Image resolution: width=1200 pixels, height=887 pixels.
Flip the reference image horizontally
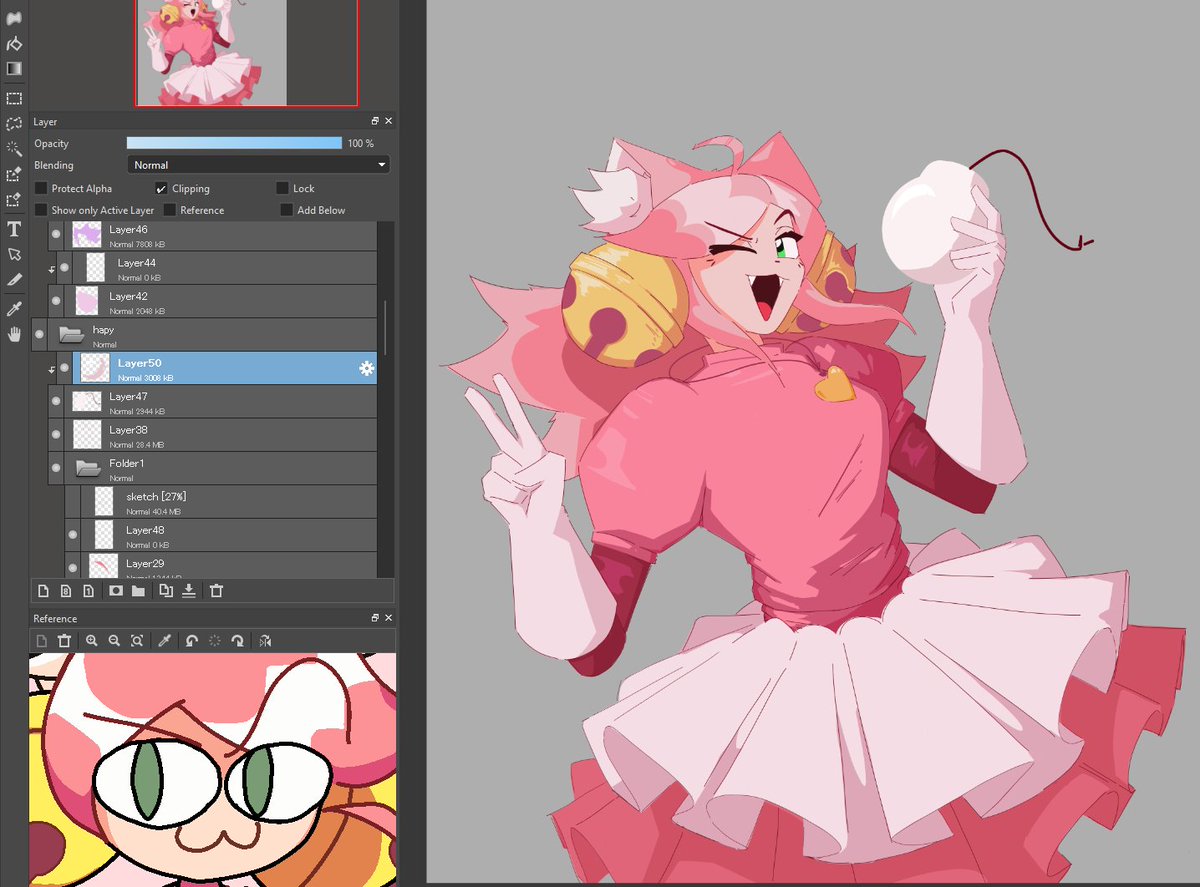tap(265, 641)
